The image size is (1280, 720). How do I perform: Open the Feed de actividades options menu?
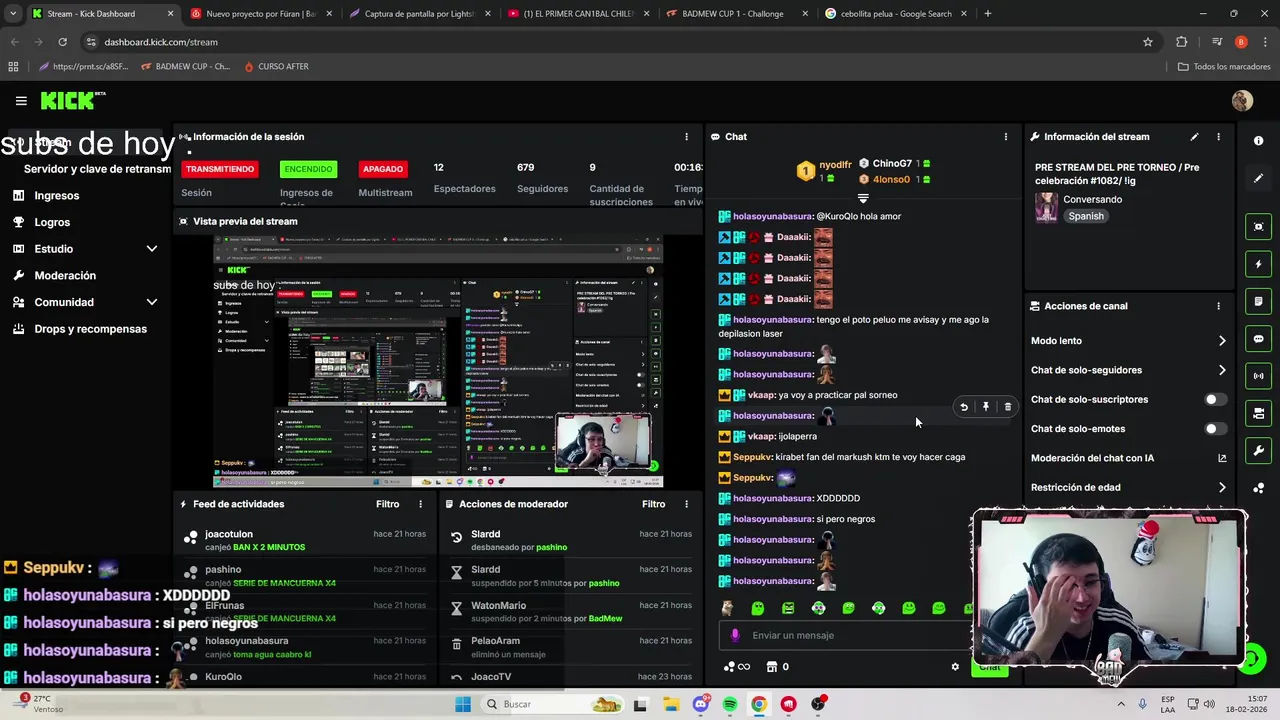[420, 504]
